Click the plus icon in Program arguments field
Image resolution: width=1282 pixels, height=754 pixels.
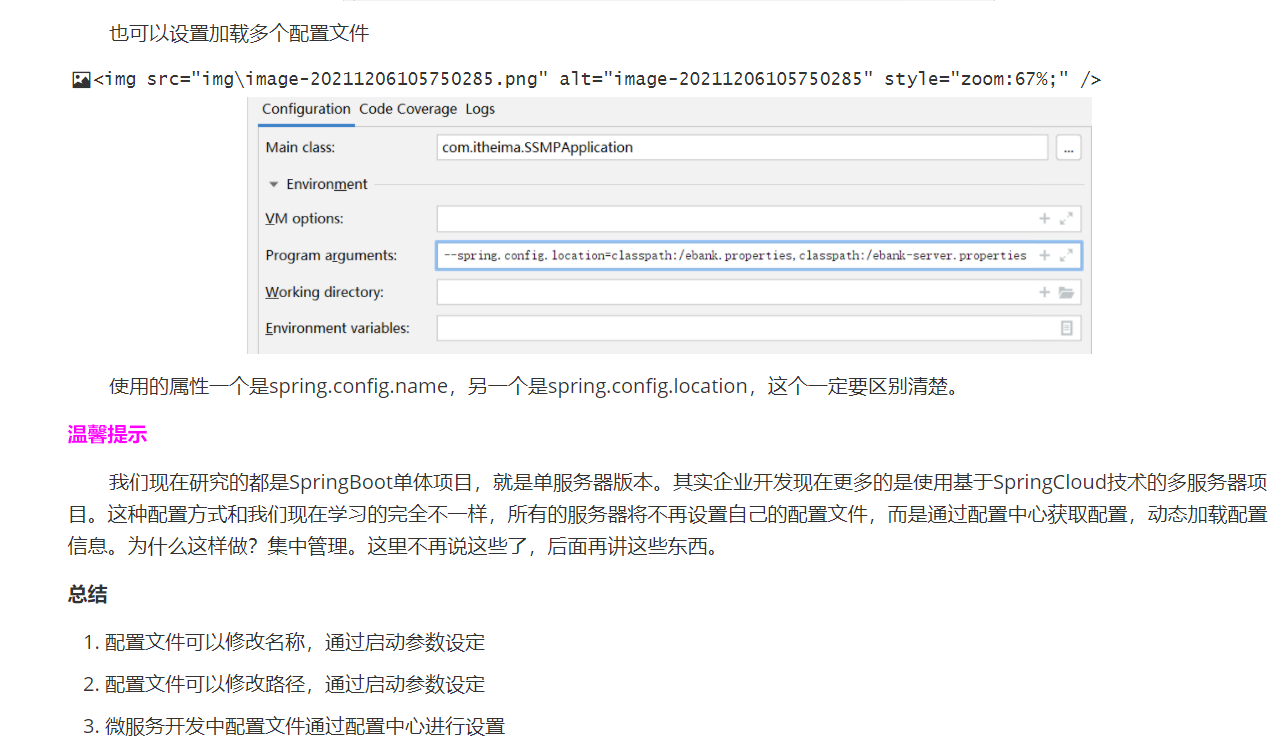tap(1044, 255)
